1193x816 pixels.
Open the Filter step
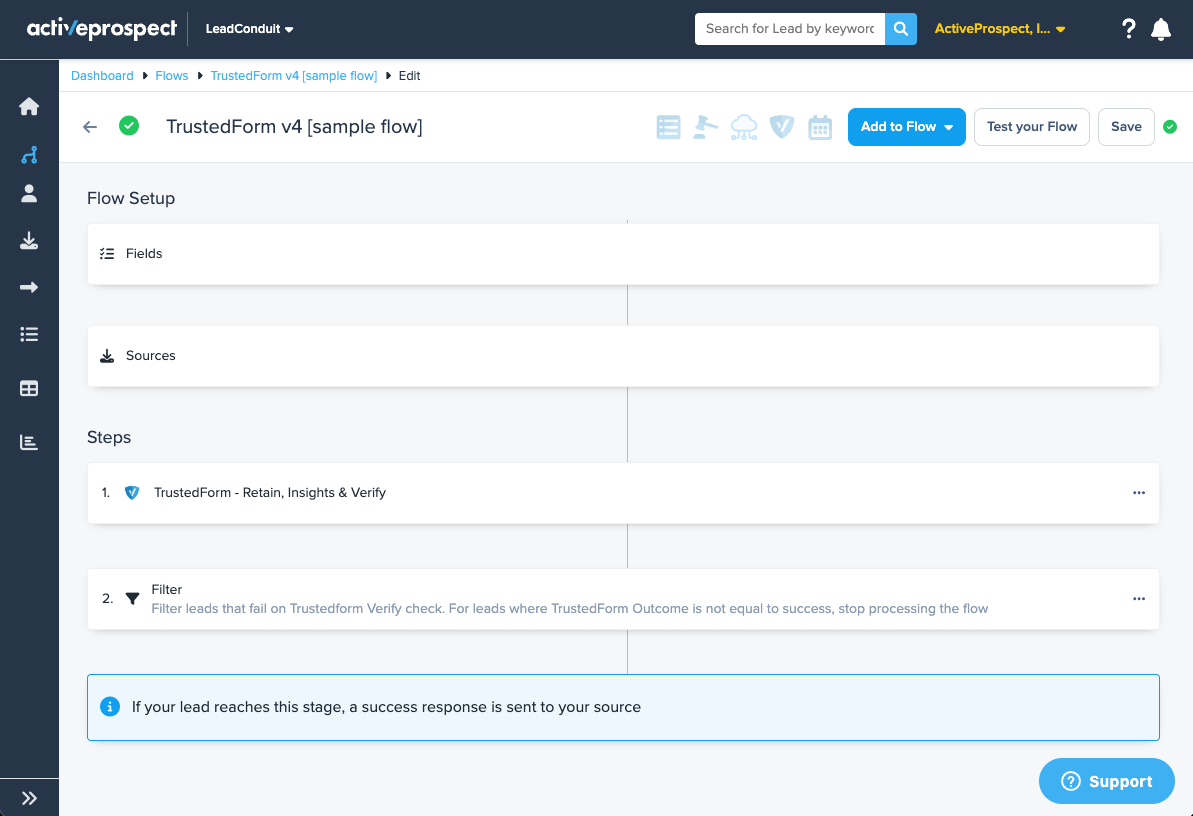pos(623,599)
